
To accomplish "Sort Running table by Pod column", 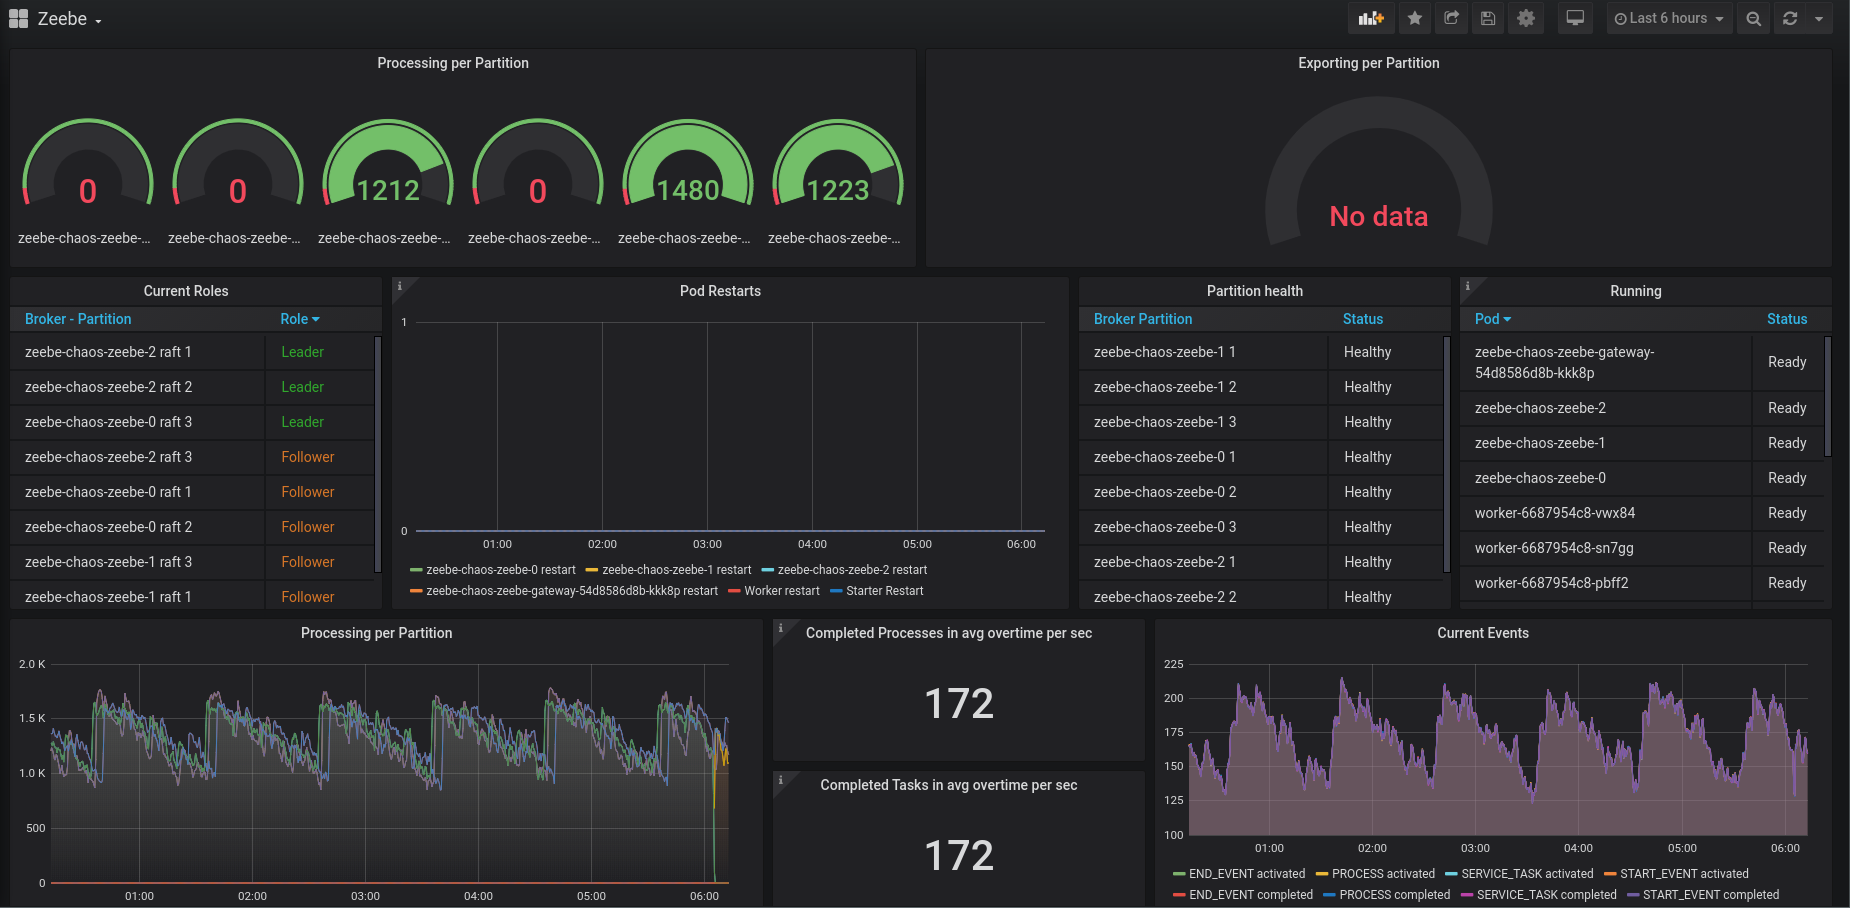I will coord(1493,319).
